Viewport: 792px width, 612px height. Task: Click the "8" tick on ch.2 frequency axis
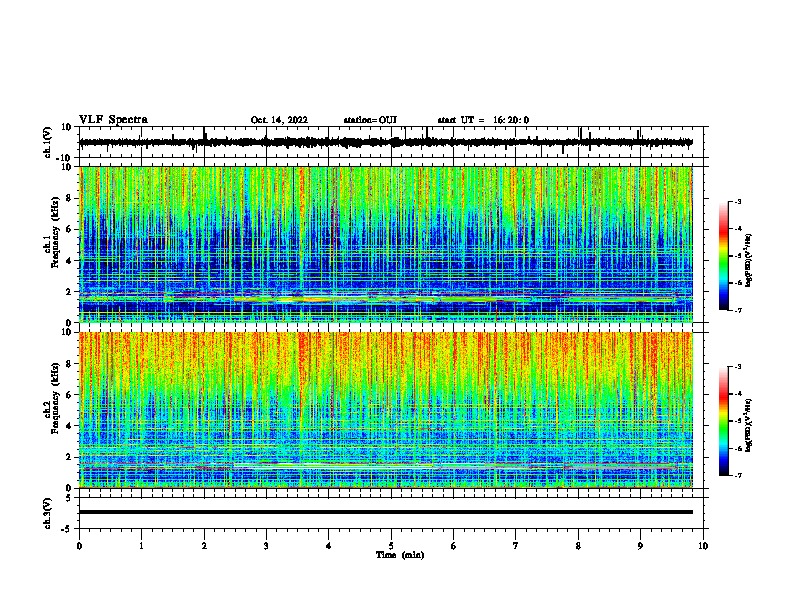point(69,364)
